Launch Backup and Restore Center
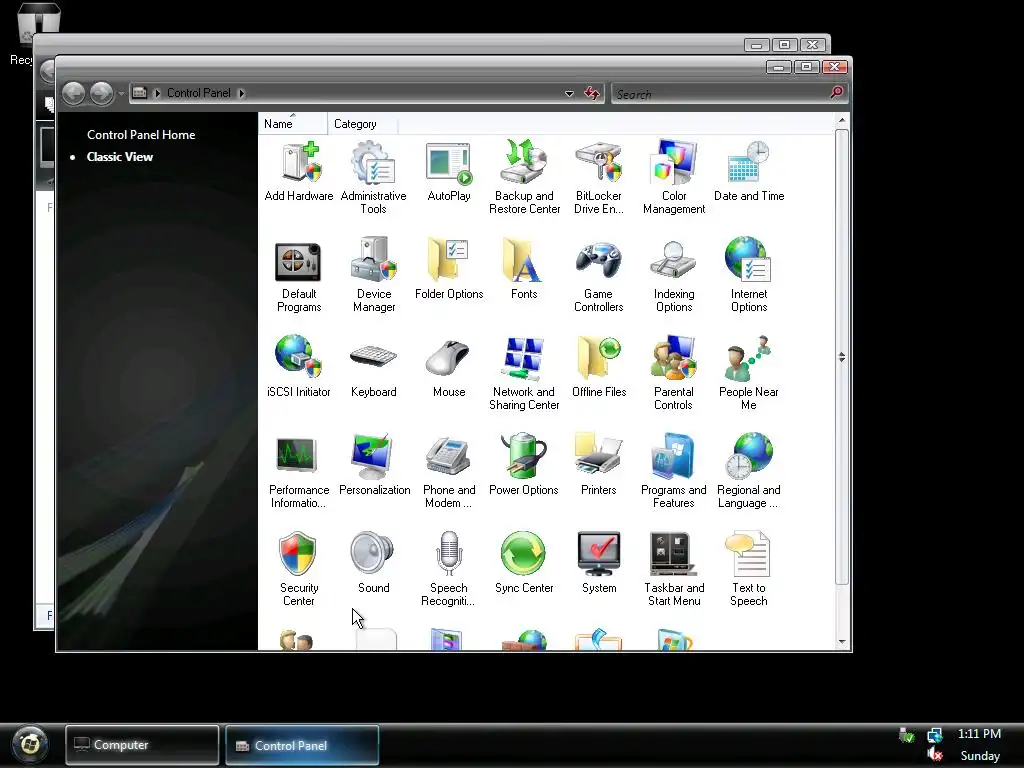The image size is (1024, 768). tap(524, 178)
